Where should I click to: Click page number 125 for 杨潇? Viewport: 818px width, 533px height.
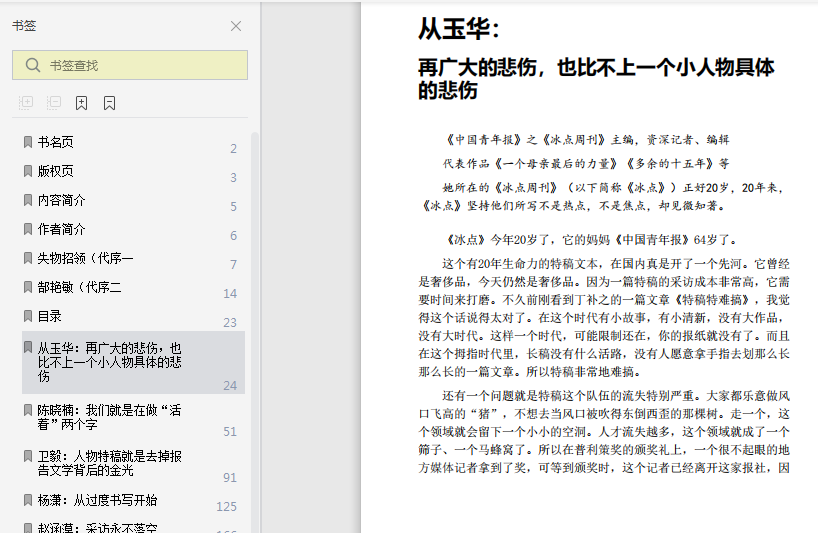click(226, 507)
